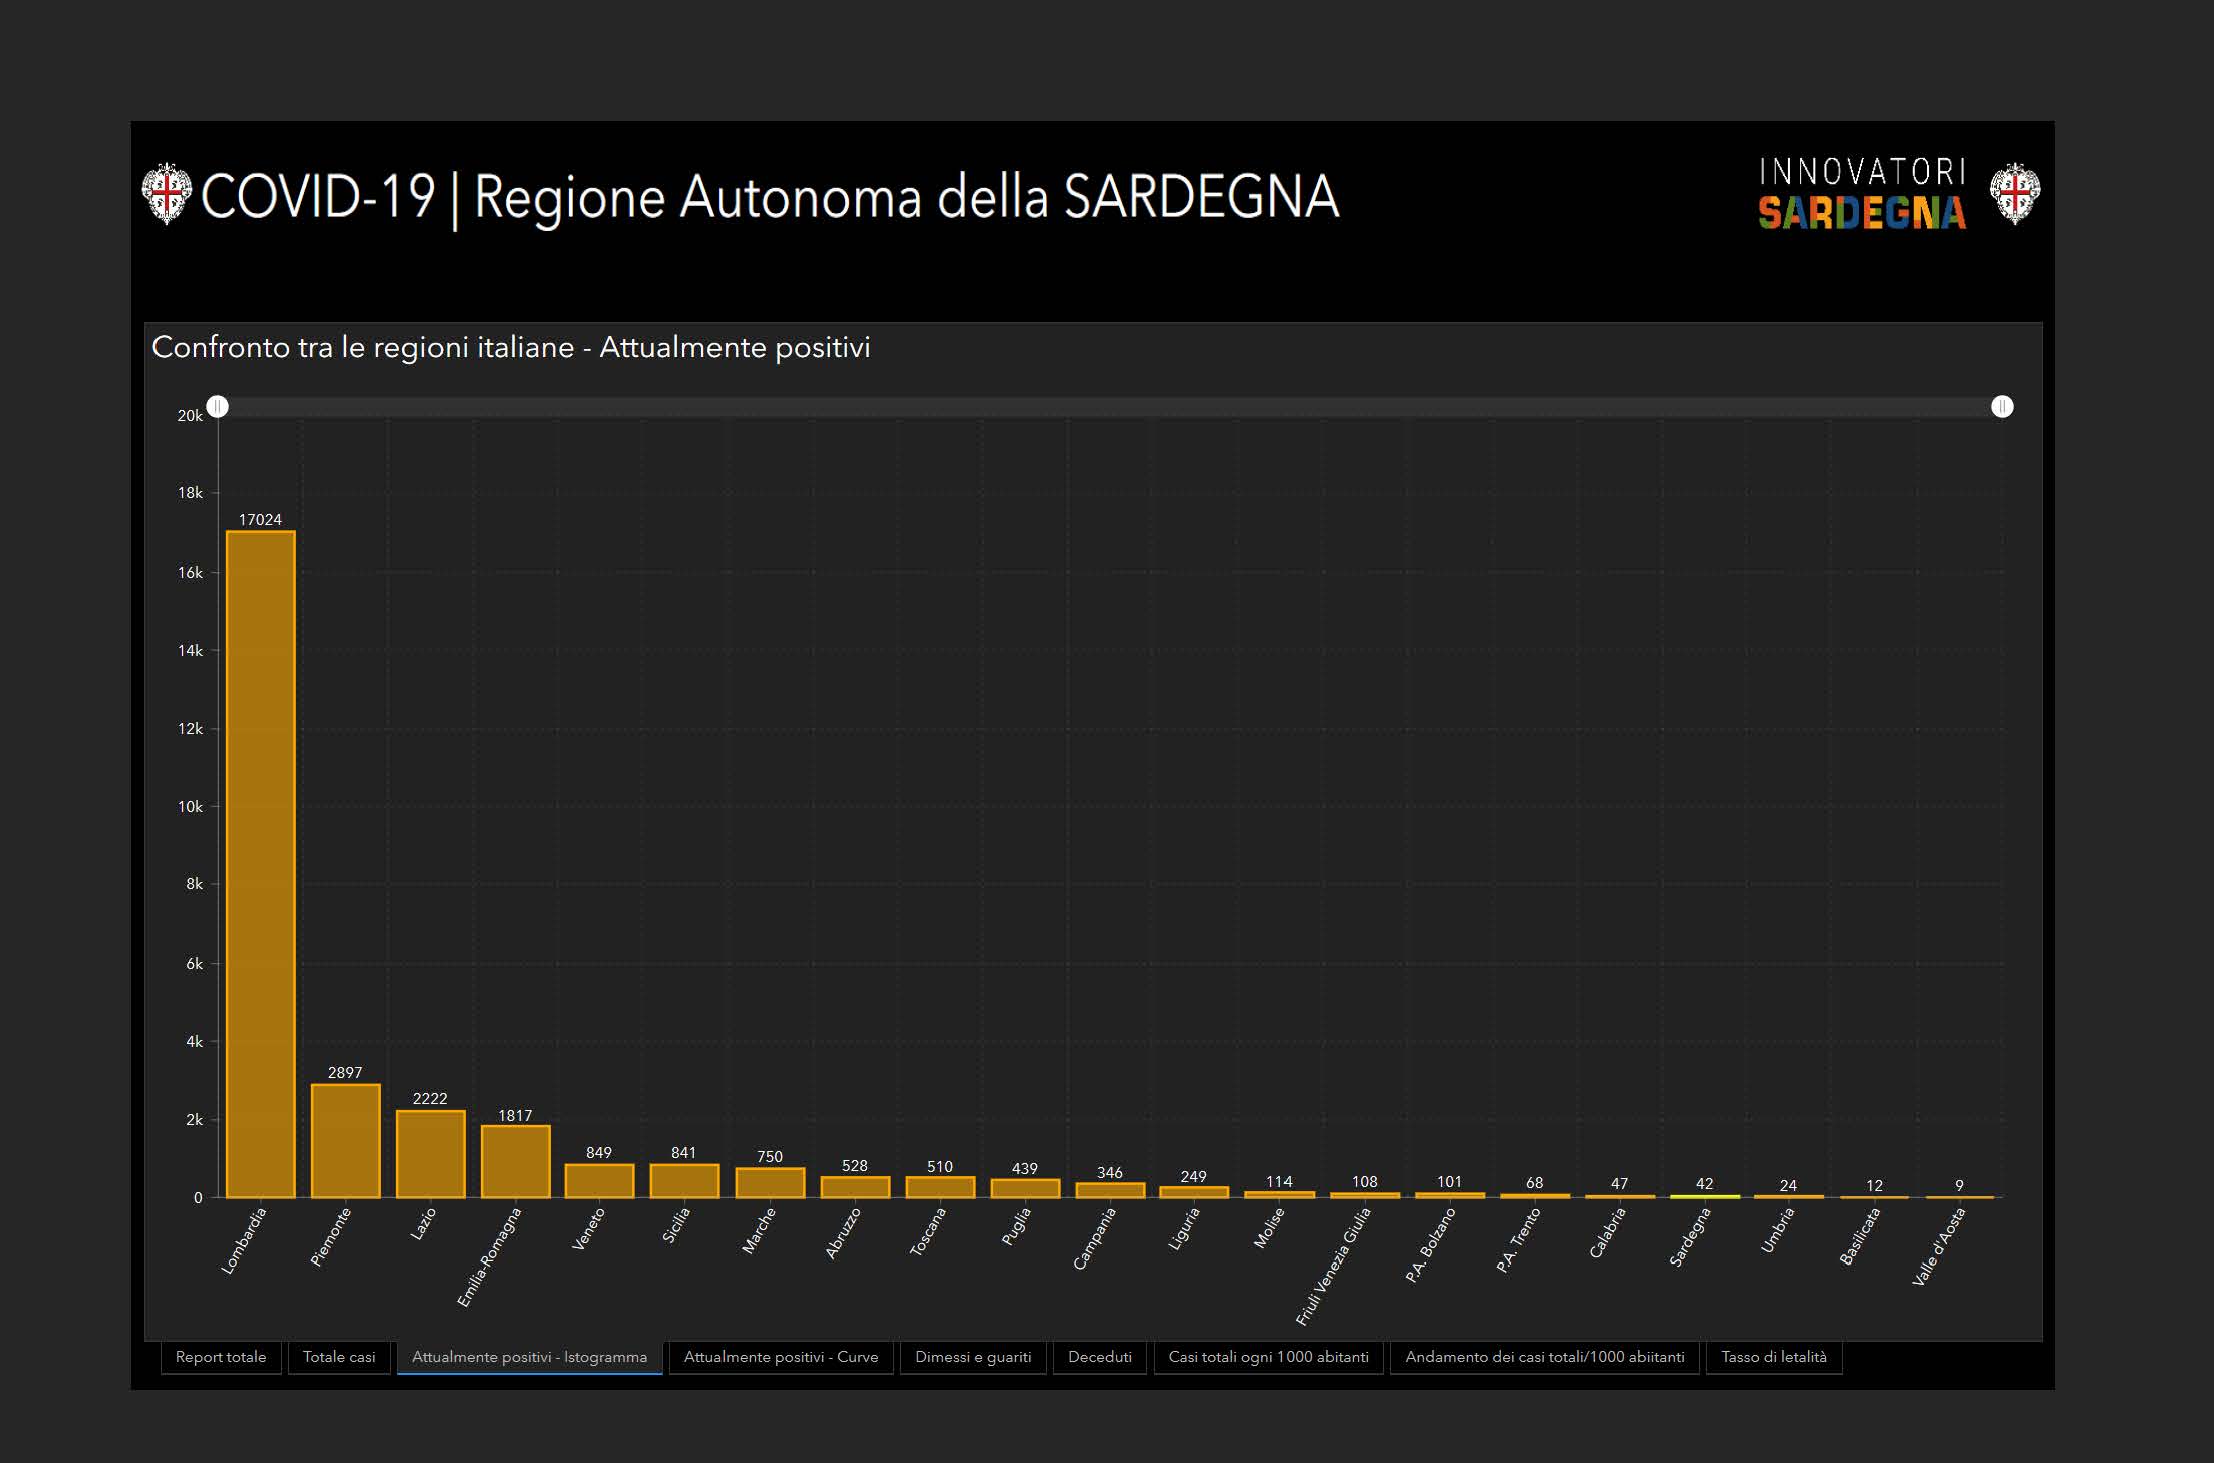Switch to the Dimessi e guariti tab
The image size is (2214, 1463).
(x=973, y=1357)
